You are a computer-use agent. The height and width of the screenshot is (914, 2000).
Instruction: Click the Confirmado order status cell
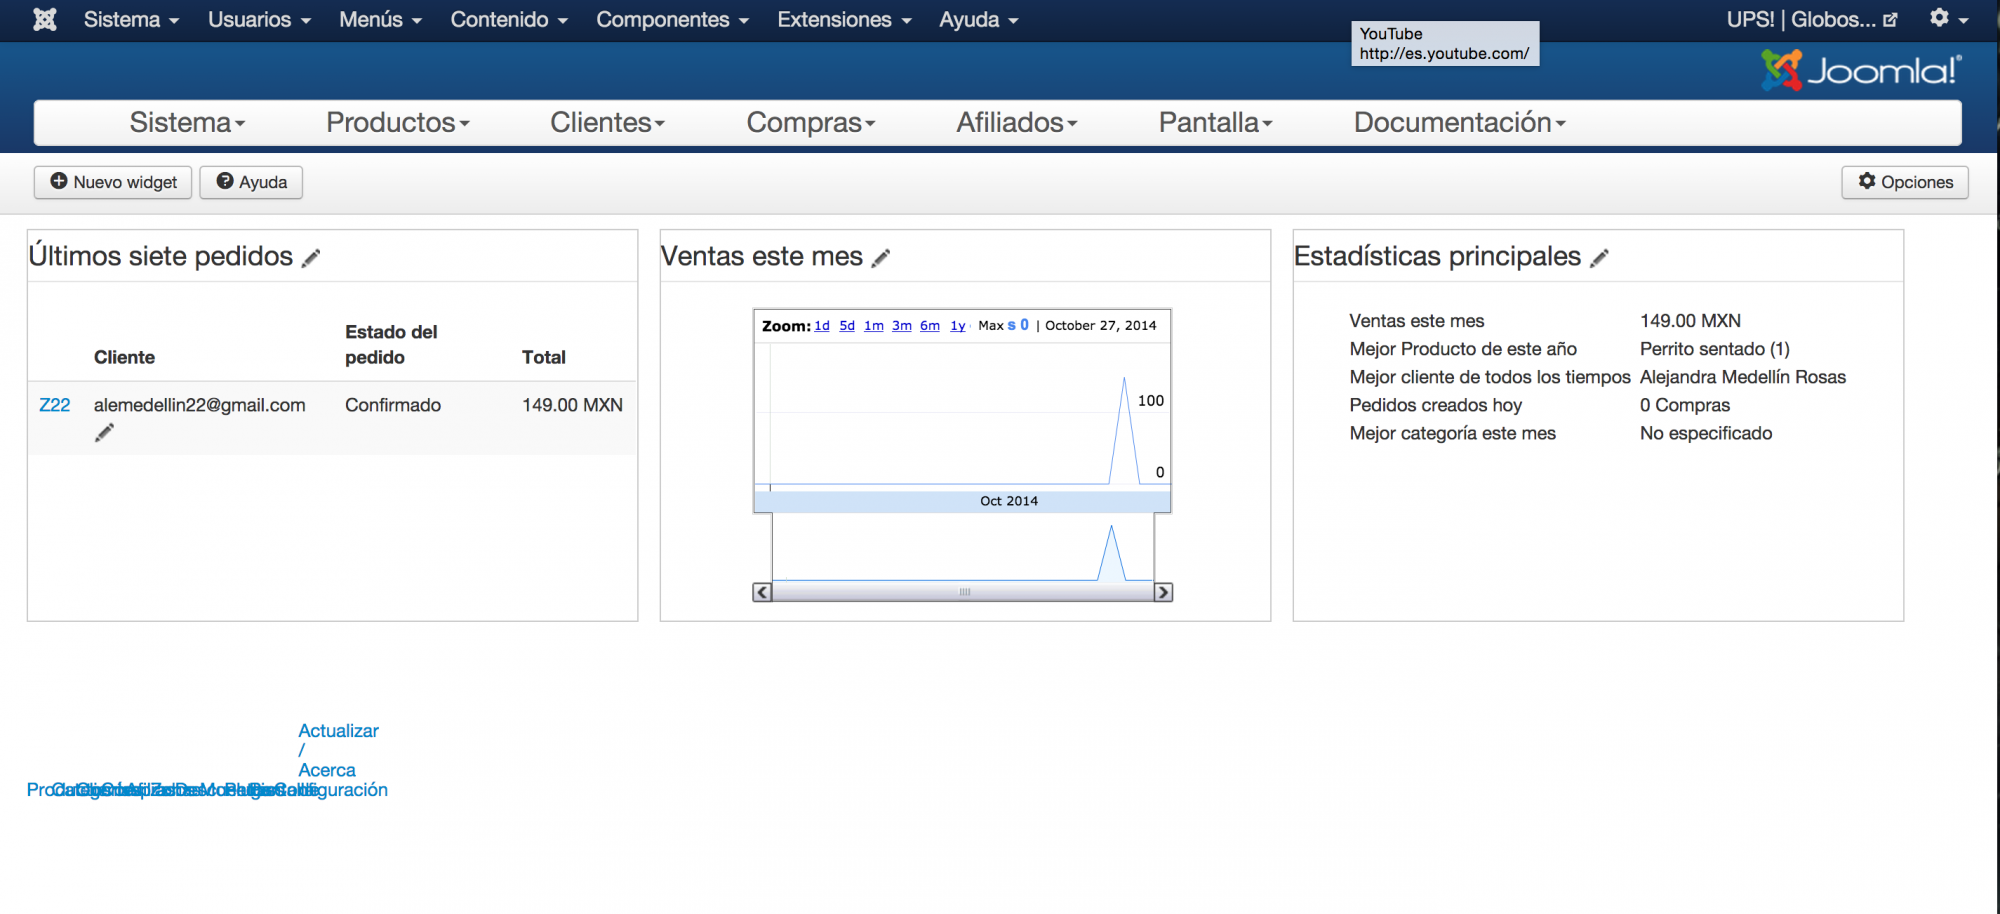(x=393, y=405)
